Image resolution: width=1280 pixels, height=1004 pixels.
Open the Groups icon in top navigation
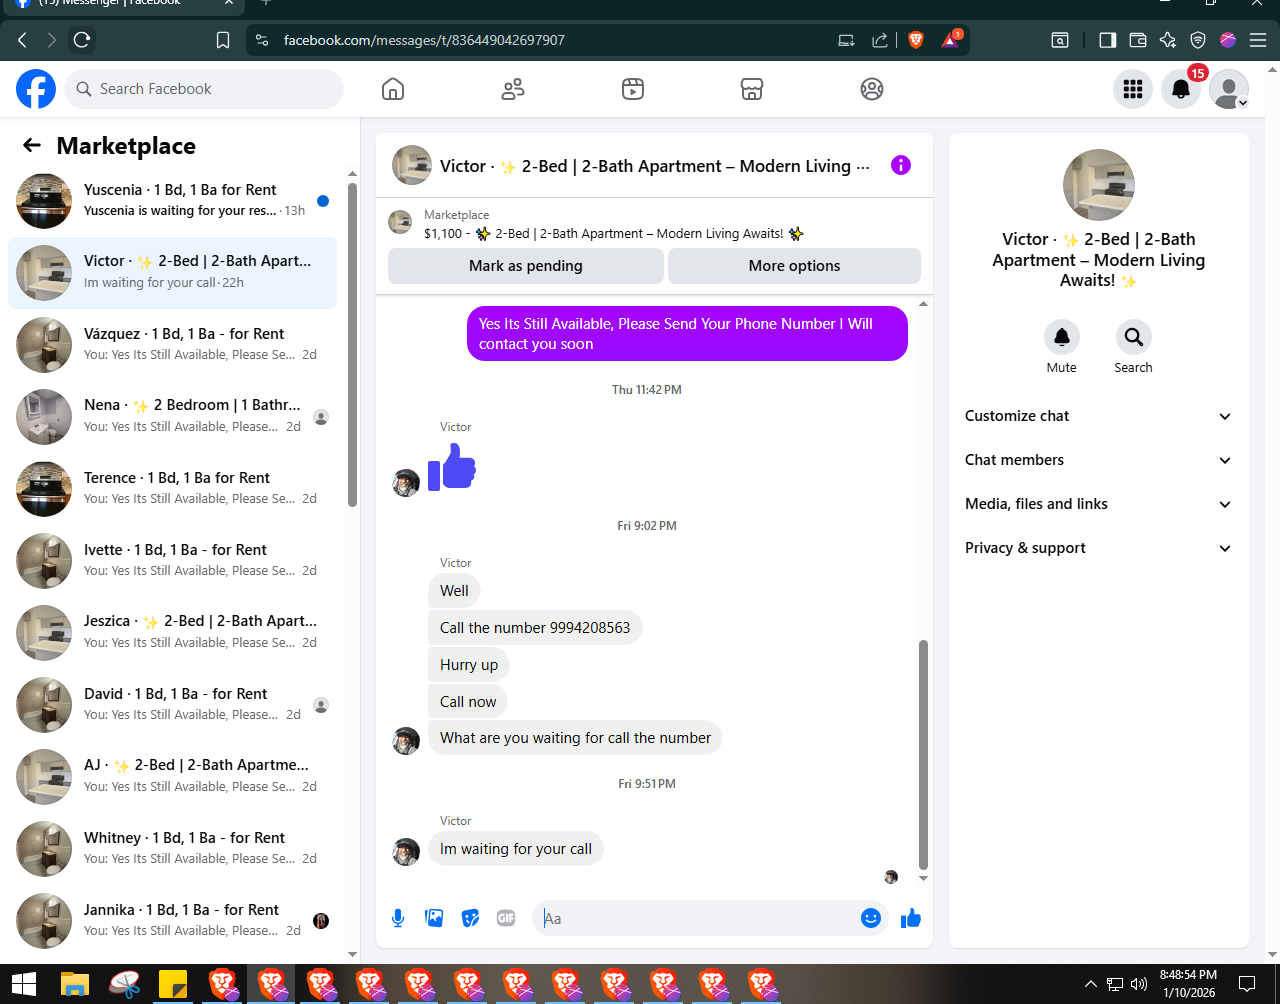point(872,89)
